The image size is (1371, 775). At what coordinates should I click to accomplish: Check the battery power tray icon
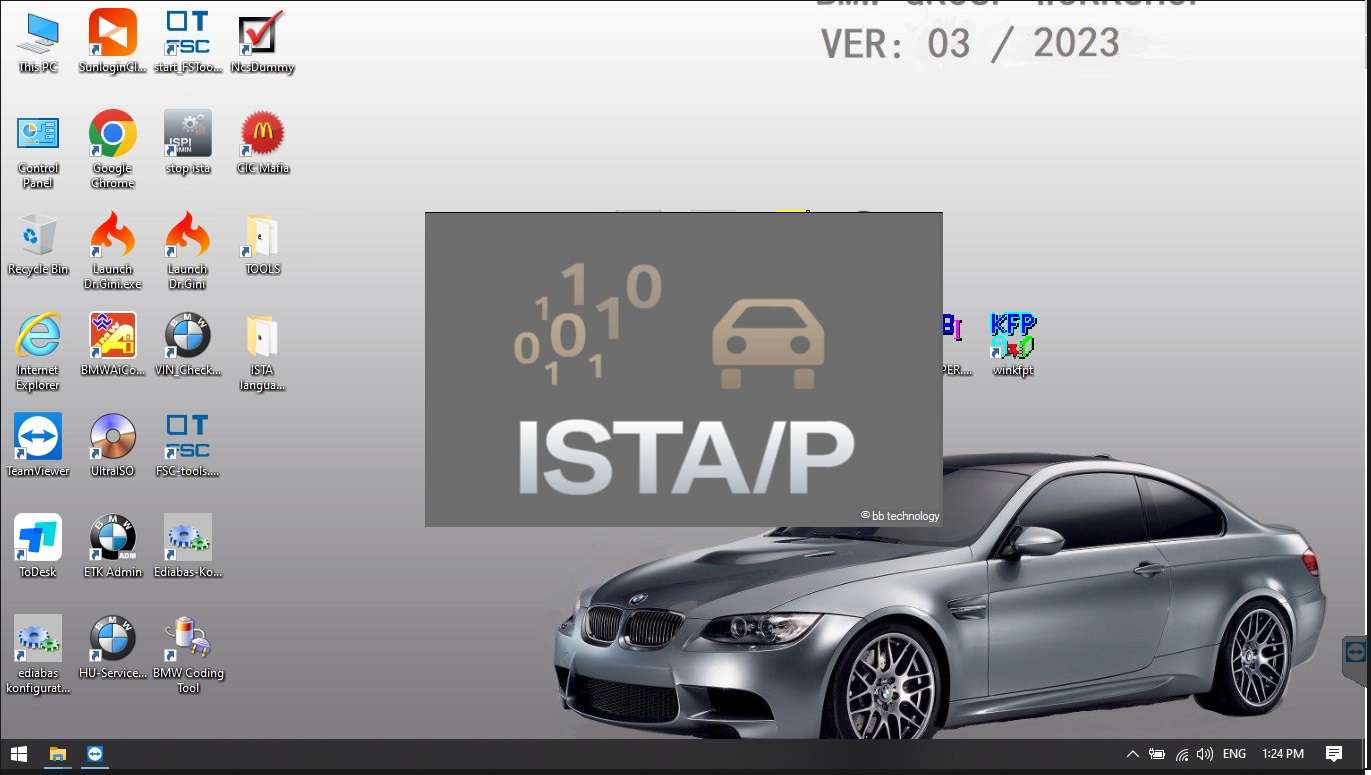1157,754
